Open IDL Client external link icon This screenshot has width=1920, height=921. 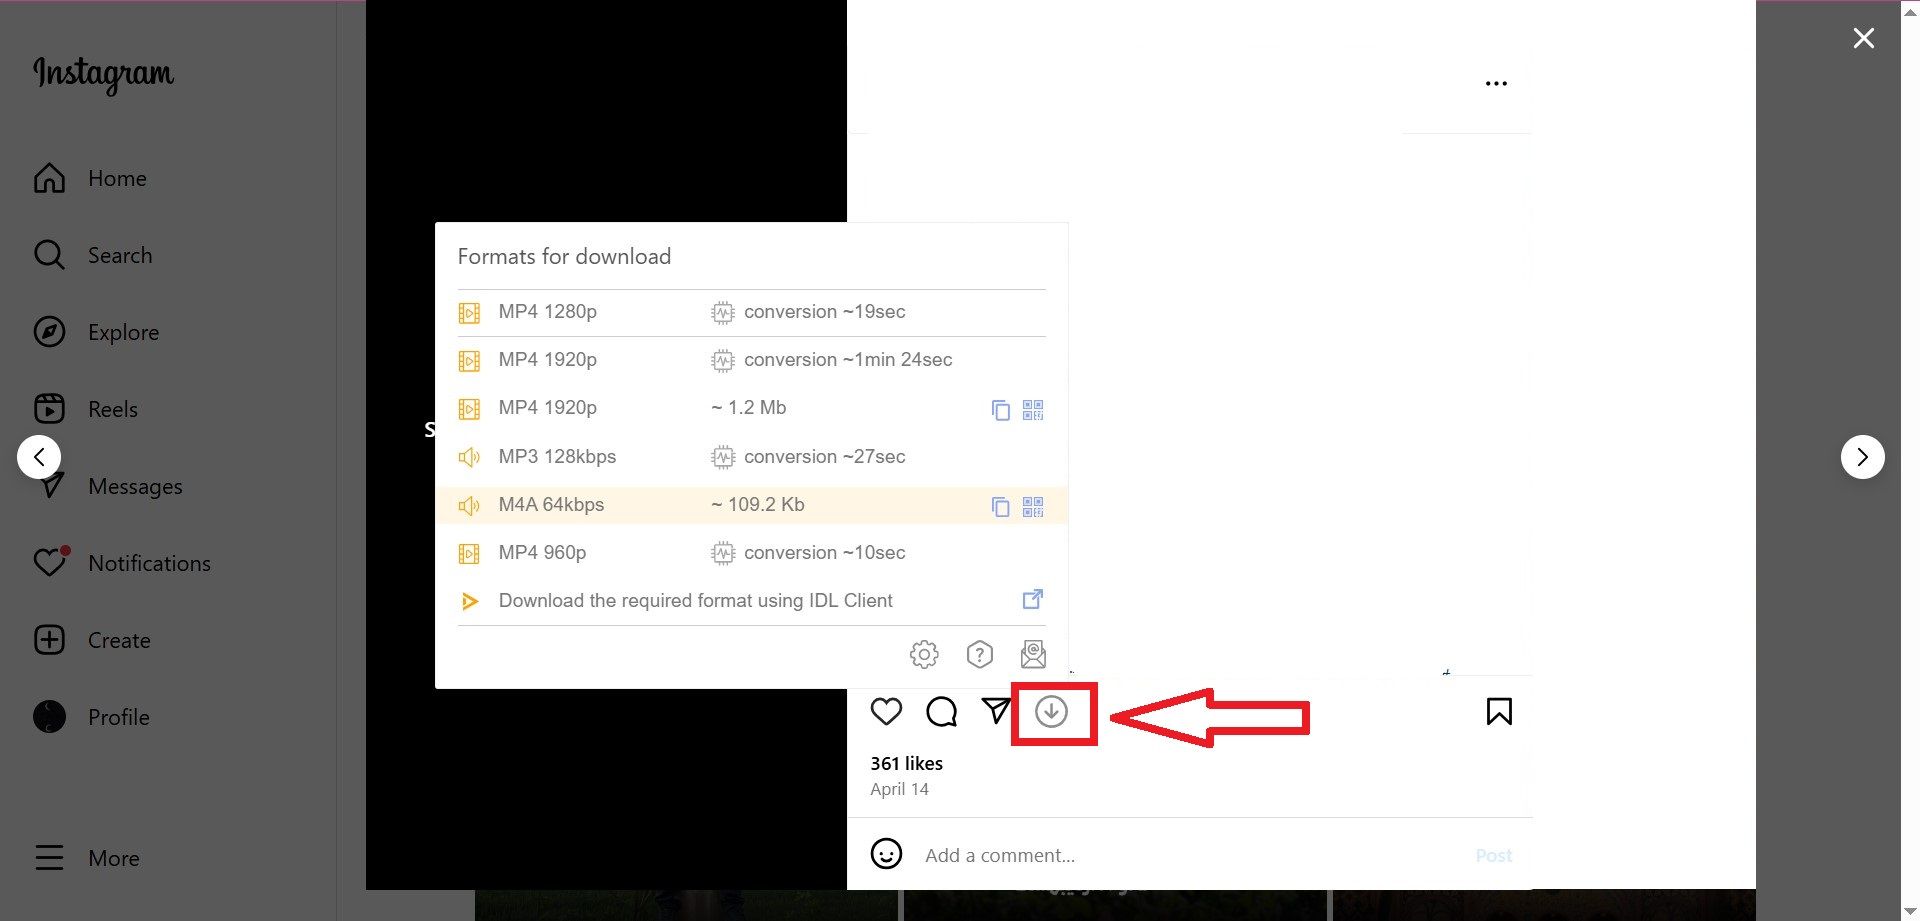click(1033, 599)
